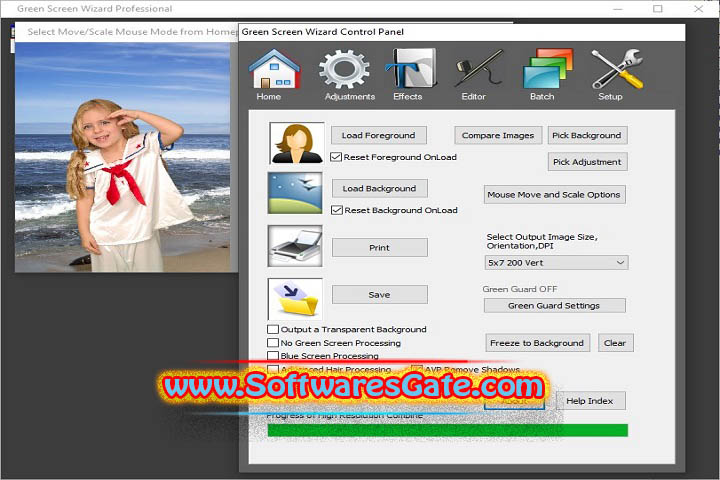Open the Batch images icon
Image resolution: width=720 pixels, height=480 pixels.
point(548,69)
